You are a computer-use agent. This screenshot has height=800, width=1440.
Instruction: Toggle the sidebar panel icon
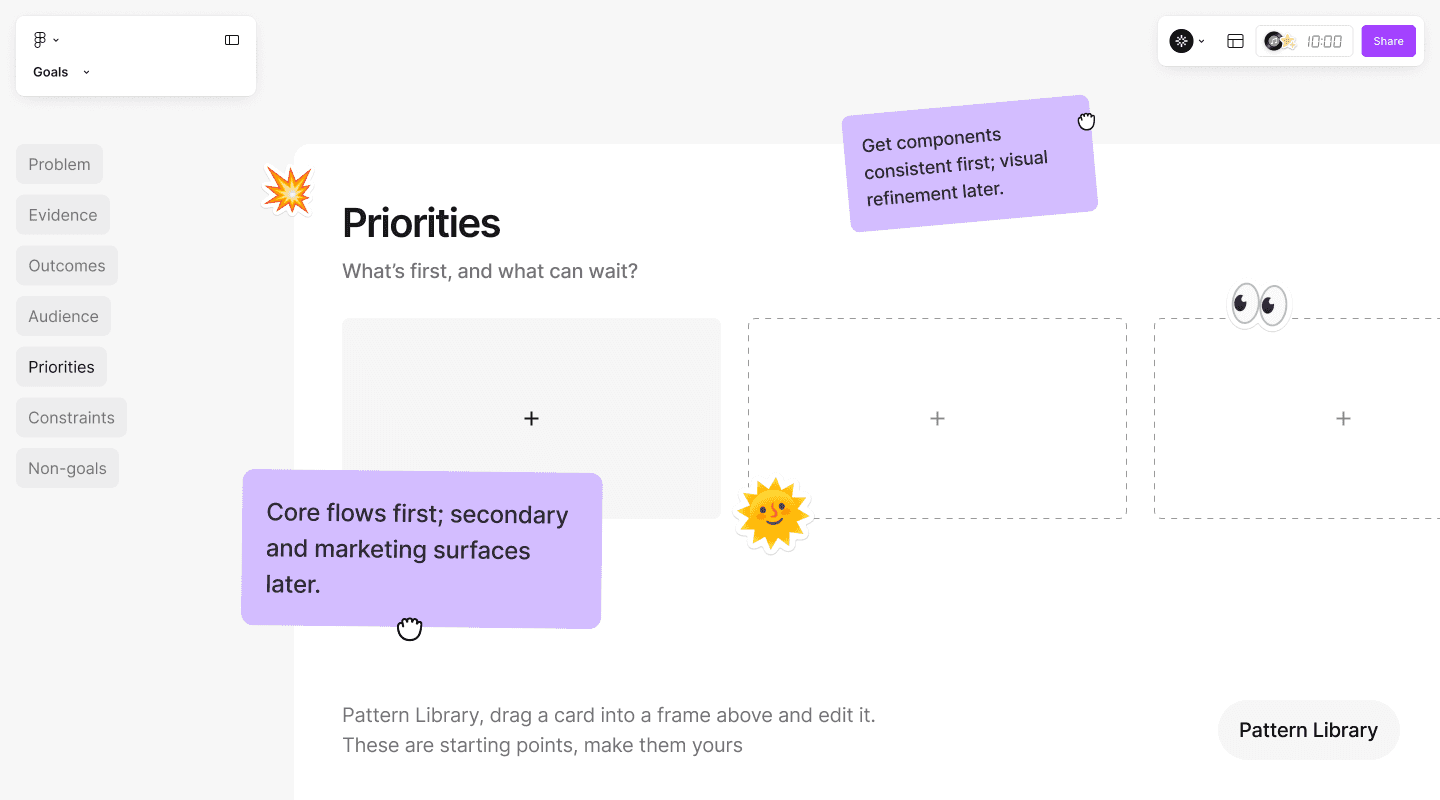[x=232, y=40]
